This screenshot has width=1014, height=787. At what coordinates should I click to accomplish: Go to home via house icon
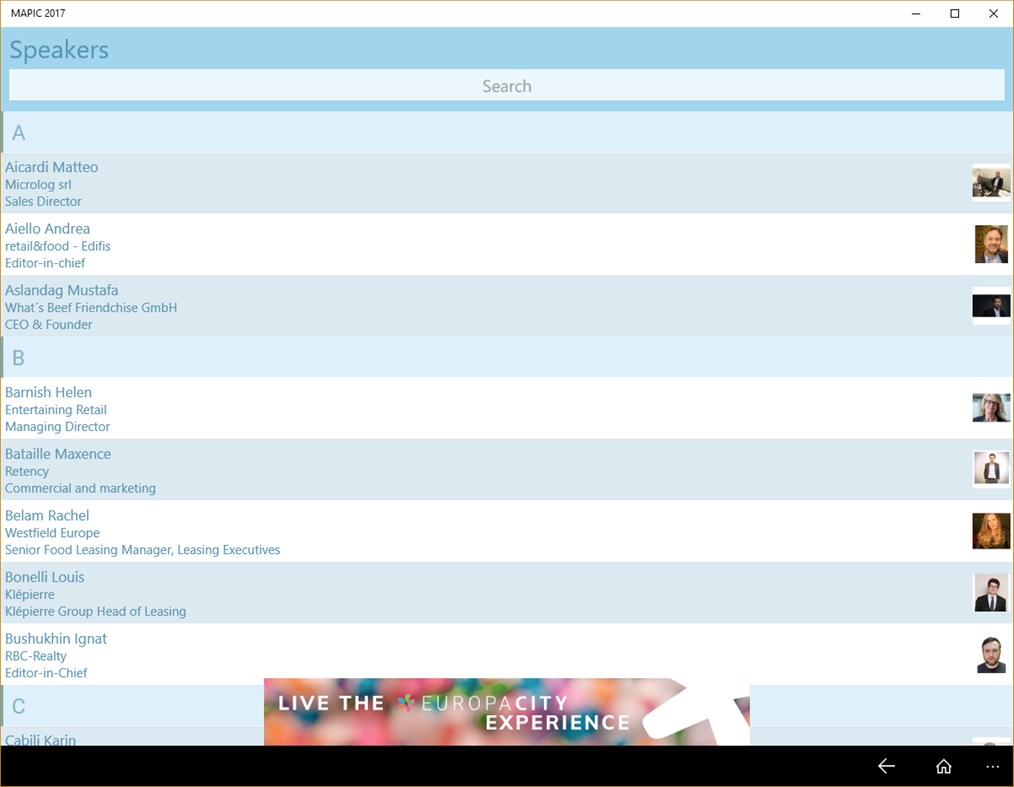pos(944,766)
